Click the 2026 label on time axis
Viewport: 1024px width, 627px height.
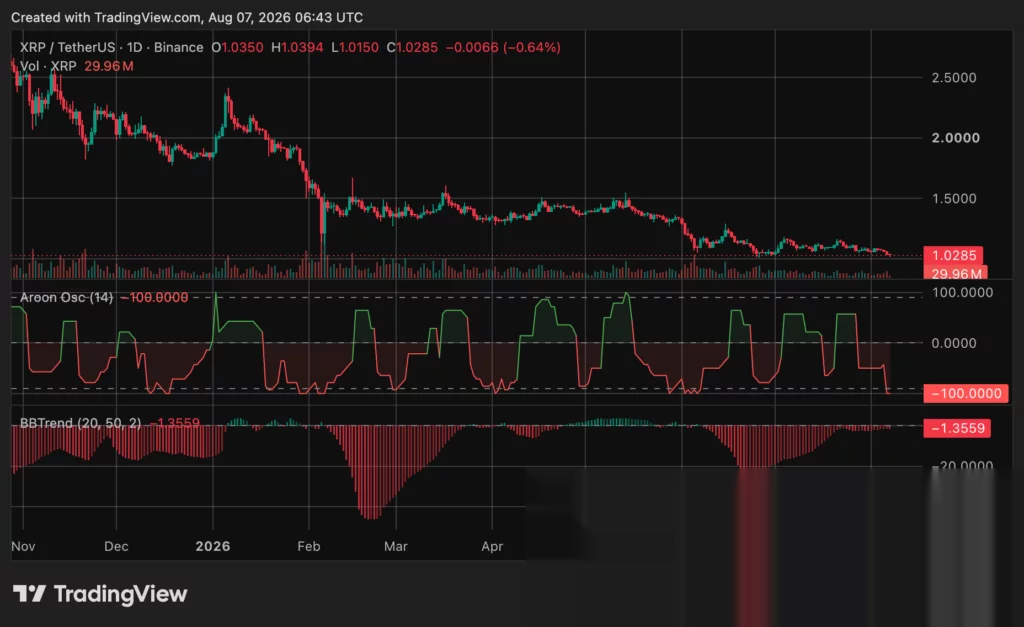coord(213,546)
